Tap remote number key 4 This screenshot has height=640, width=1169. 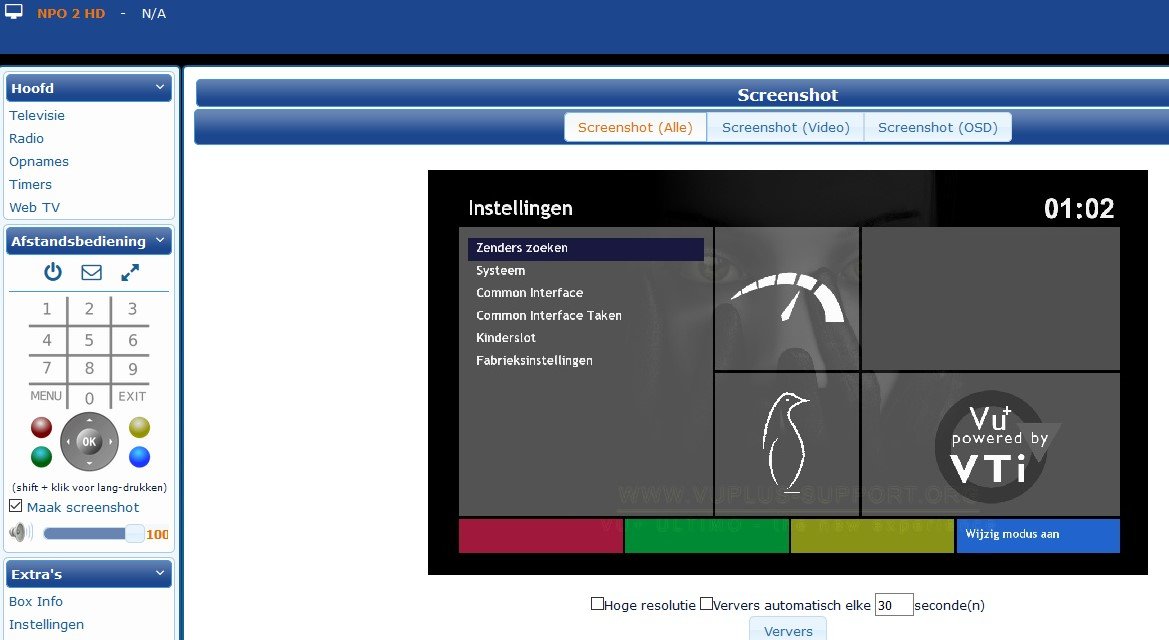[x=47, y=340]
